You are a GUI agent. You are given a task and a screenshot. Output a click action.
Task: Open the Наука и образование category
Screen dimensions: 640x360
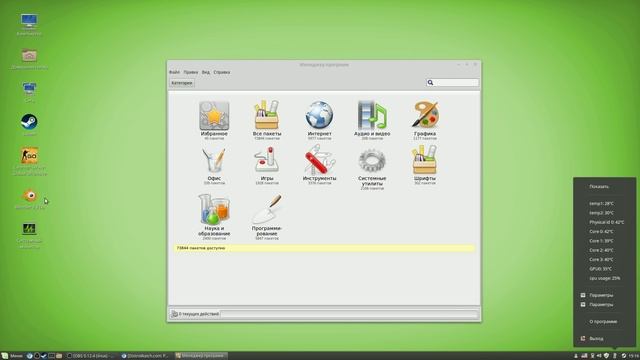(x=214, y=217)
